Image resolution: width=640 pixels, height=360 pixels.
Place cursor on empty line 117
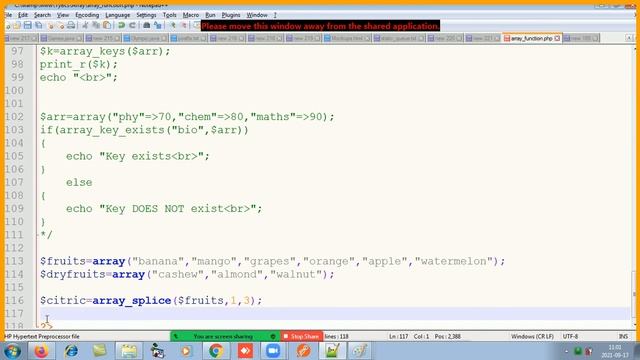coord(335,313)
